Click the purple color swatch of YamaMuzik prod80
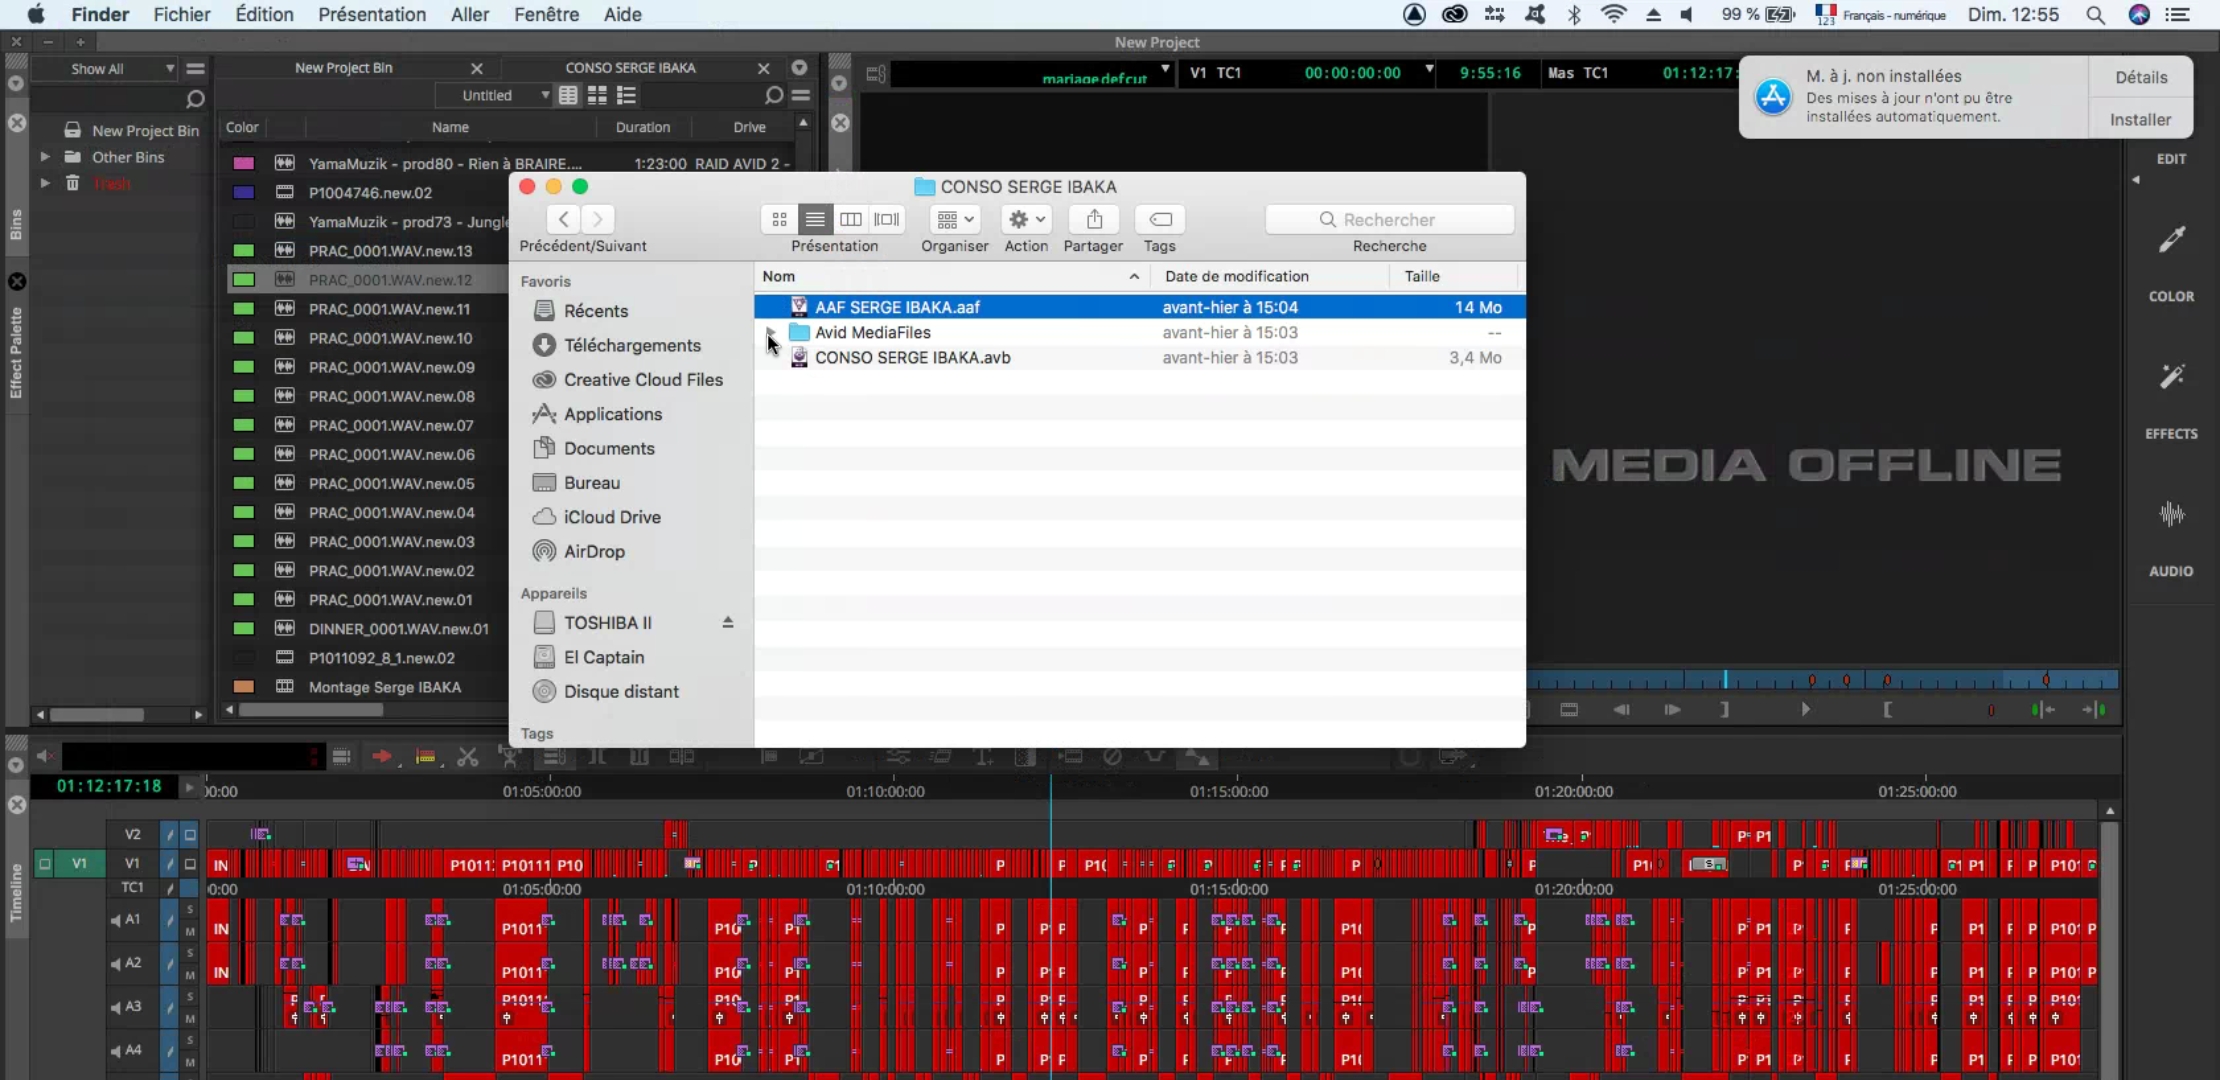The height and width of the screenshot is (1080, 2220). point(243,163)
